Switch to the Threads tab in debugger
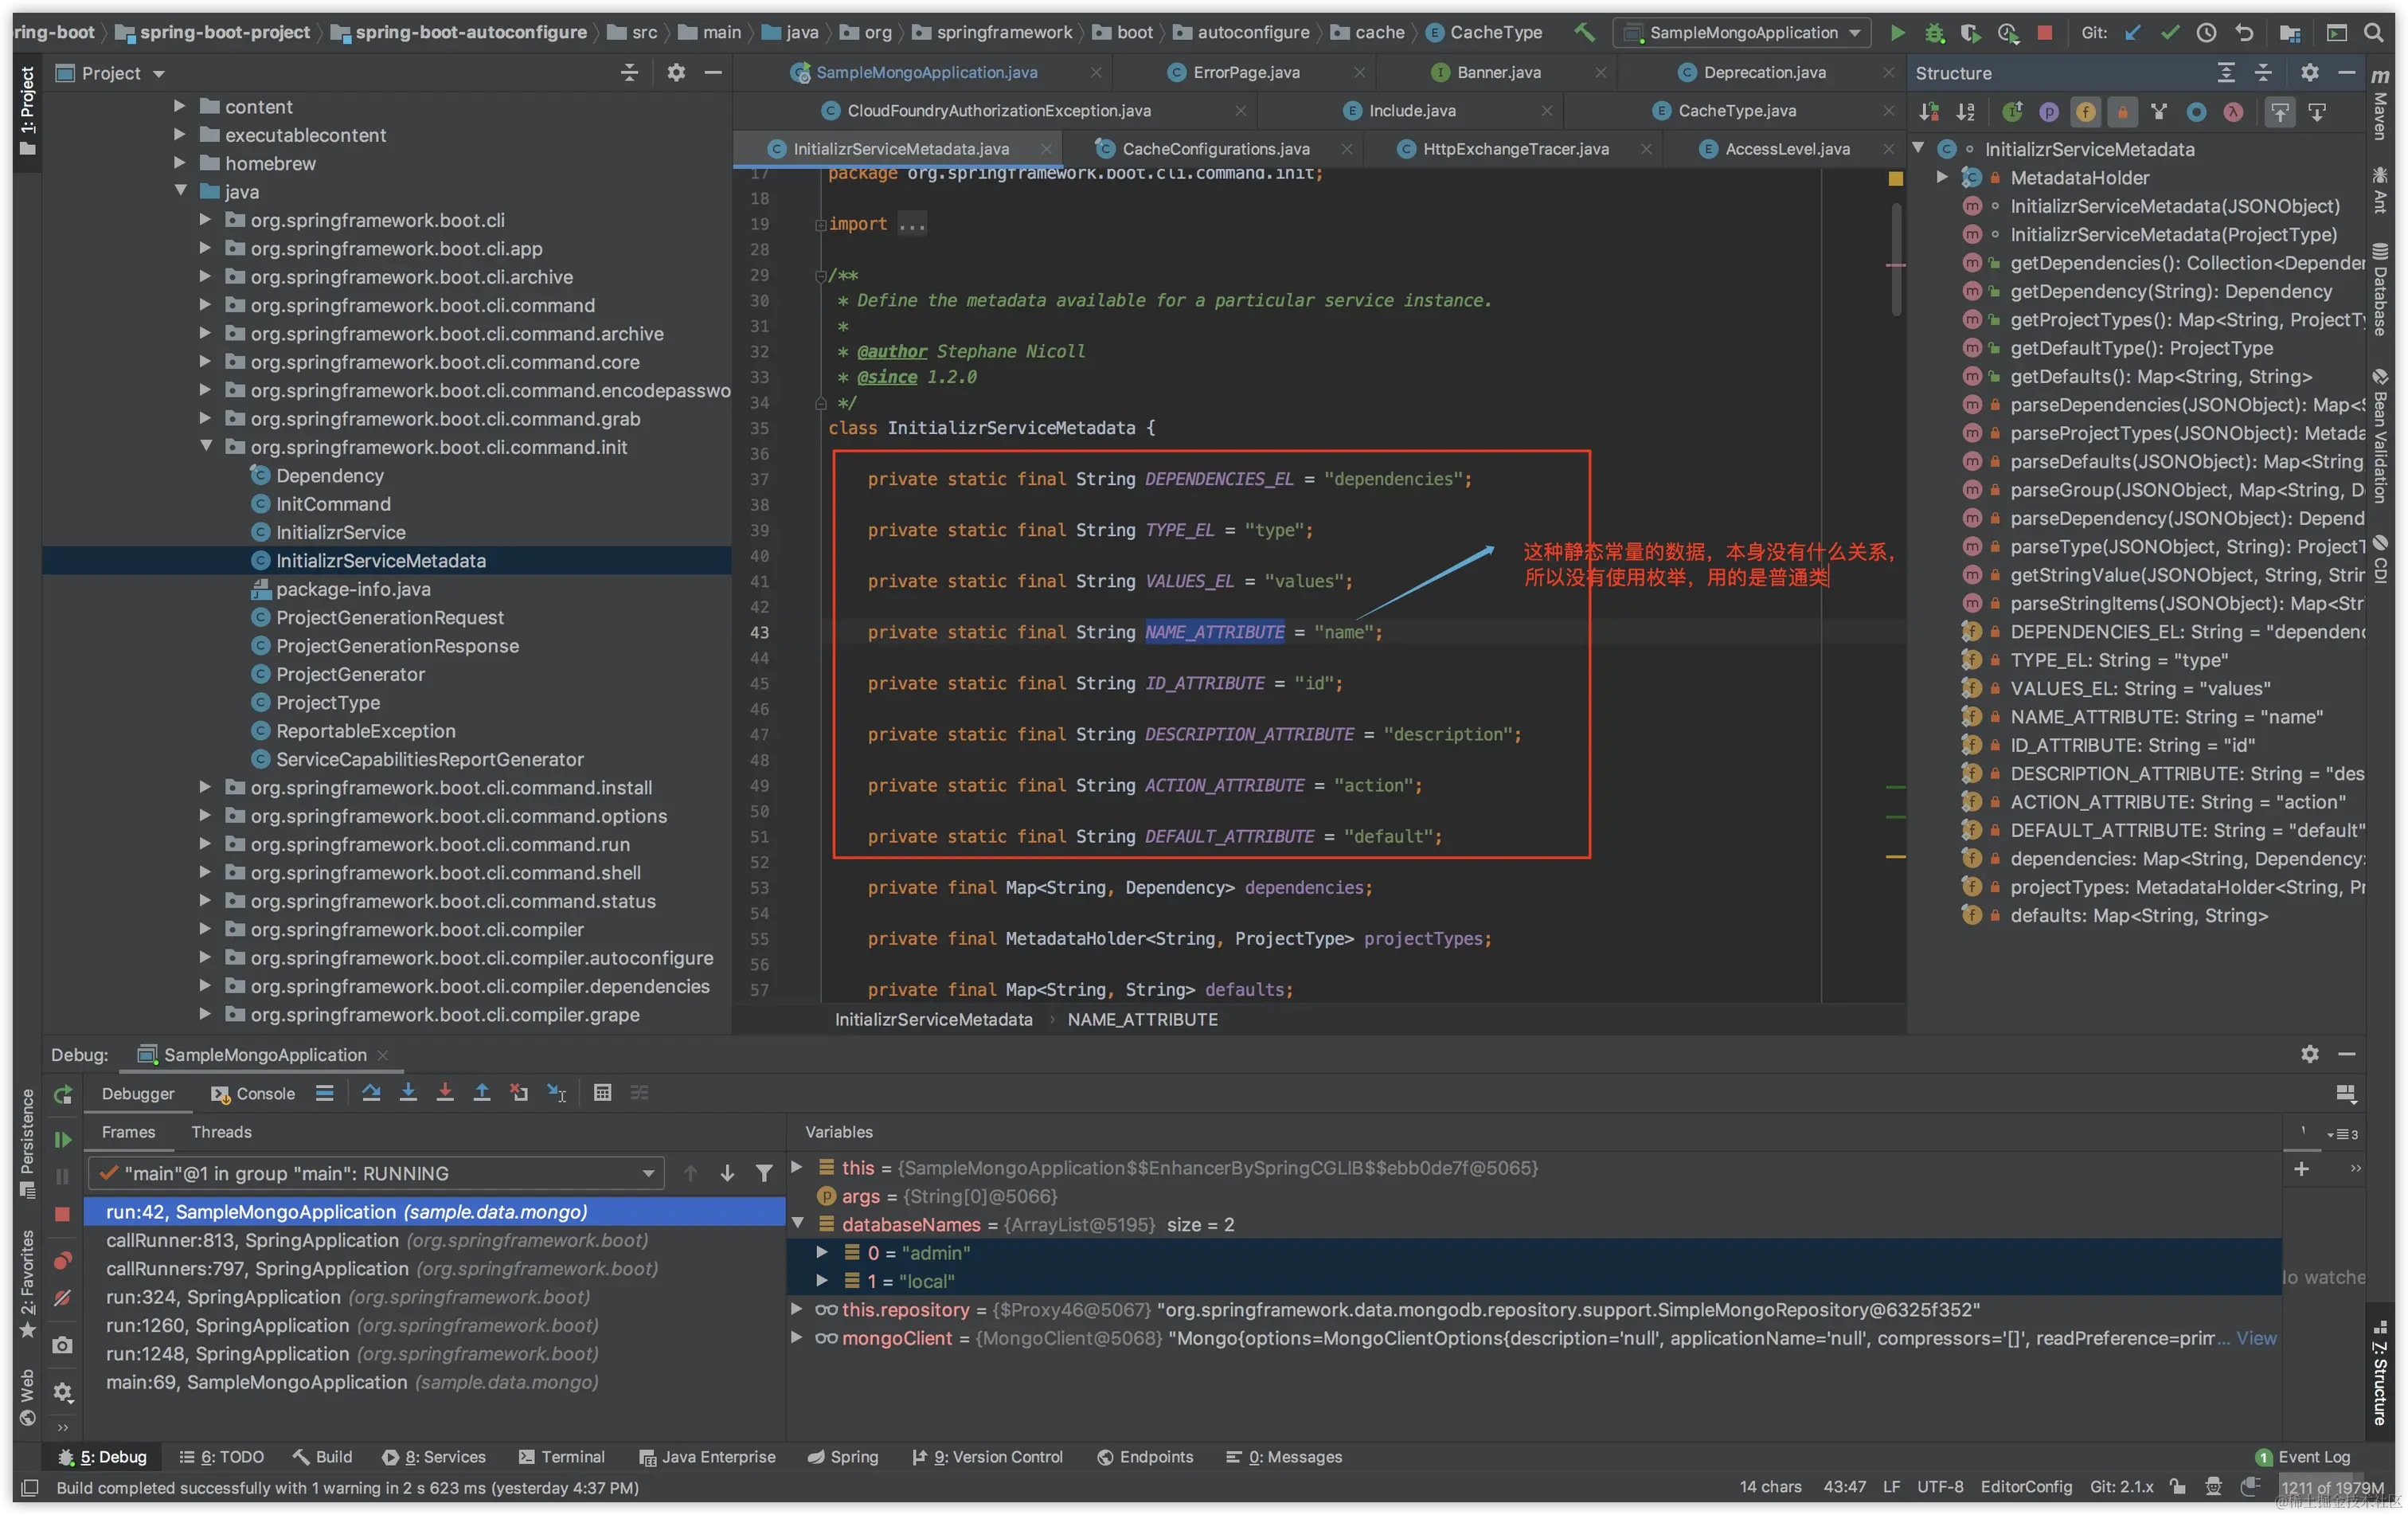The image size is (2408, 1515). (x=221, y=1132)
